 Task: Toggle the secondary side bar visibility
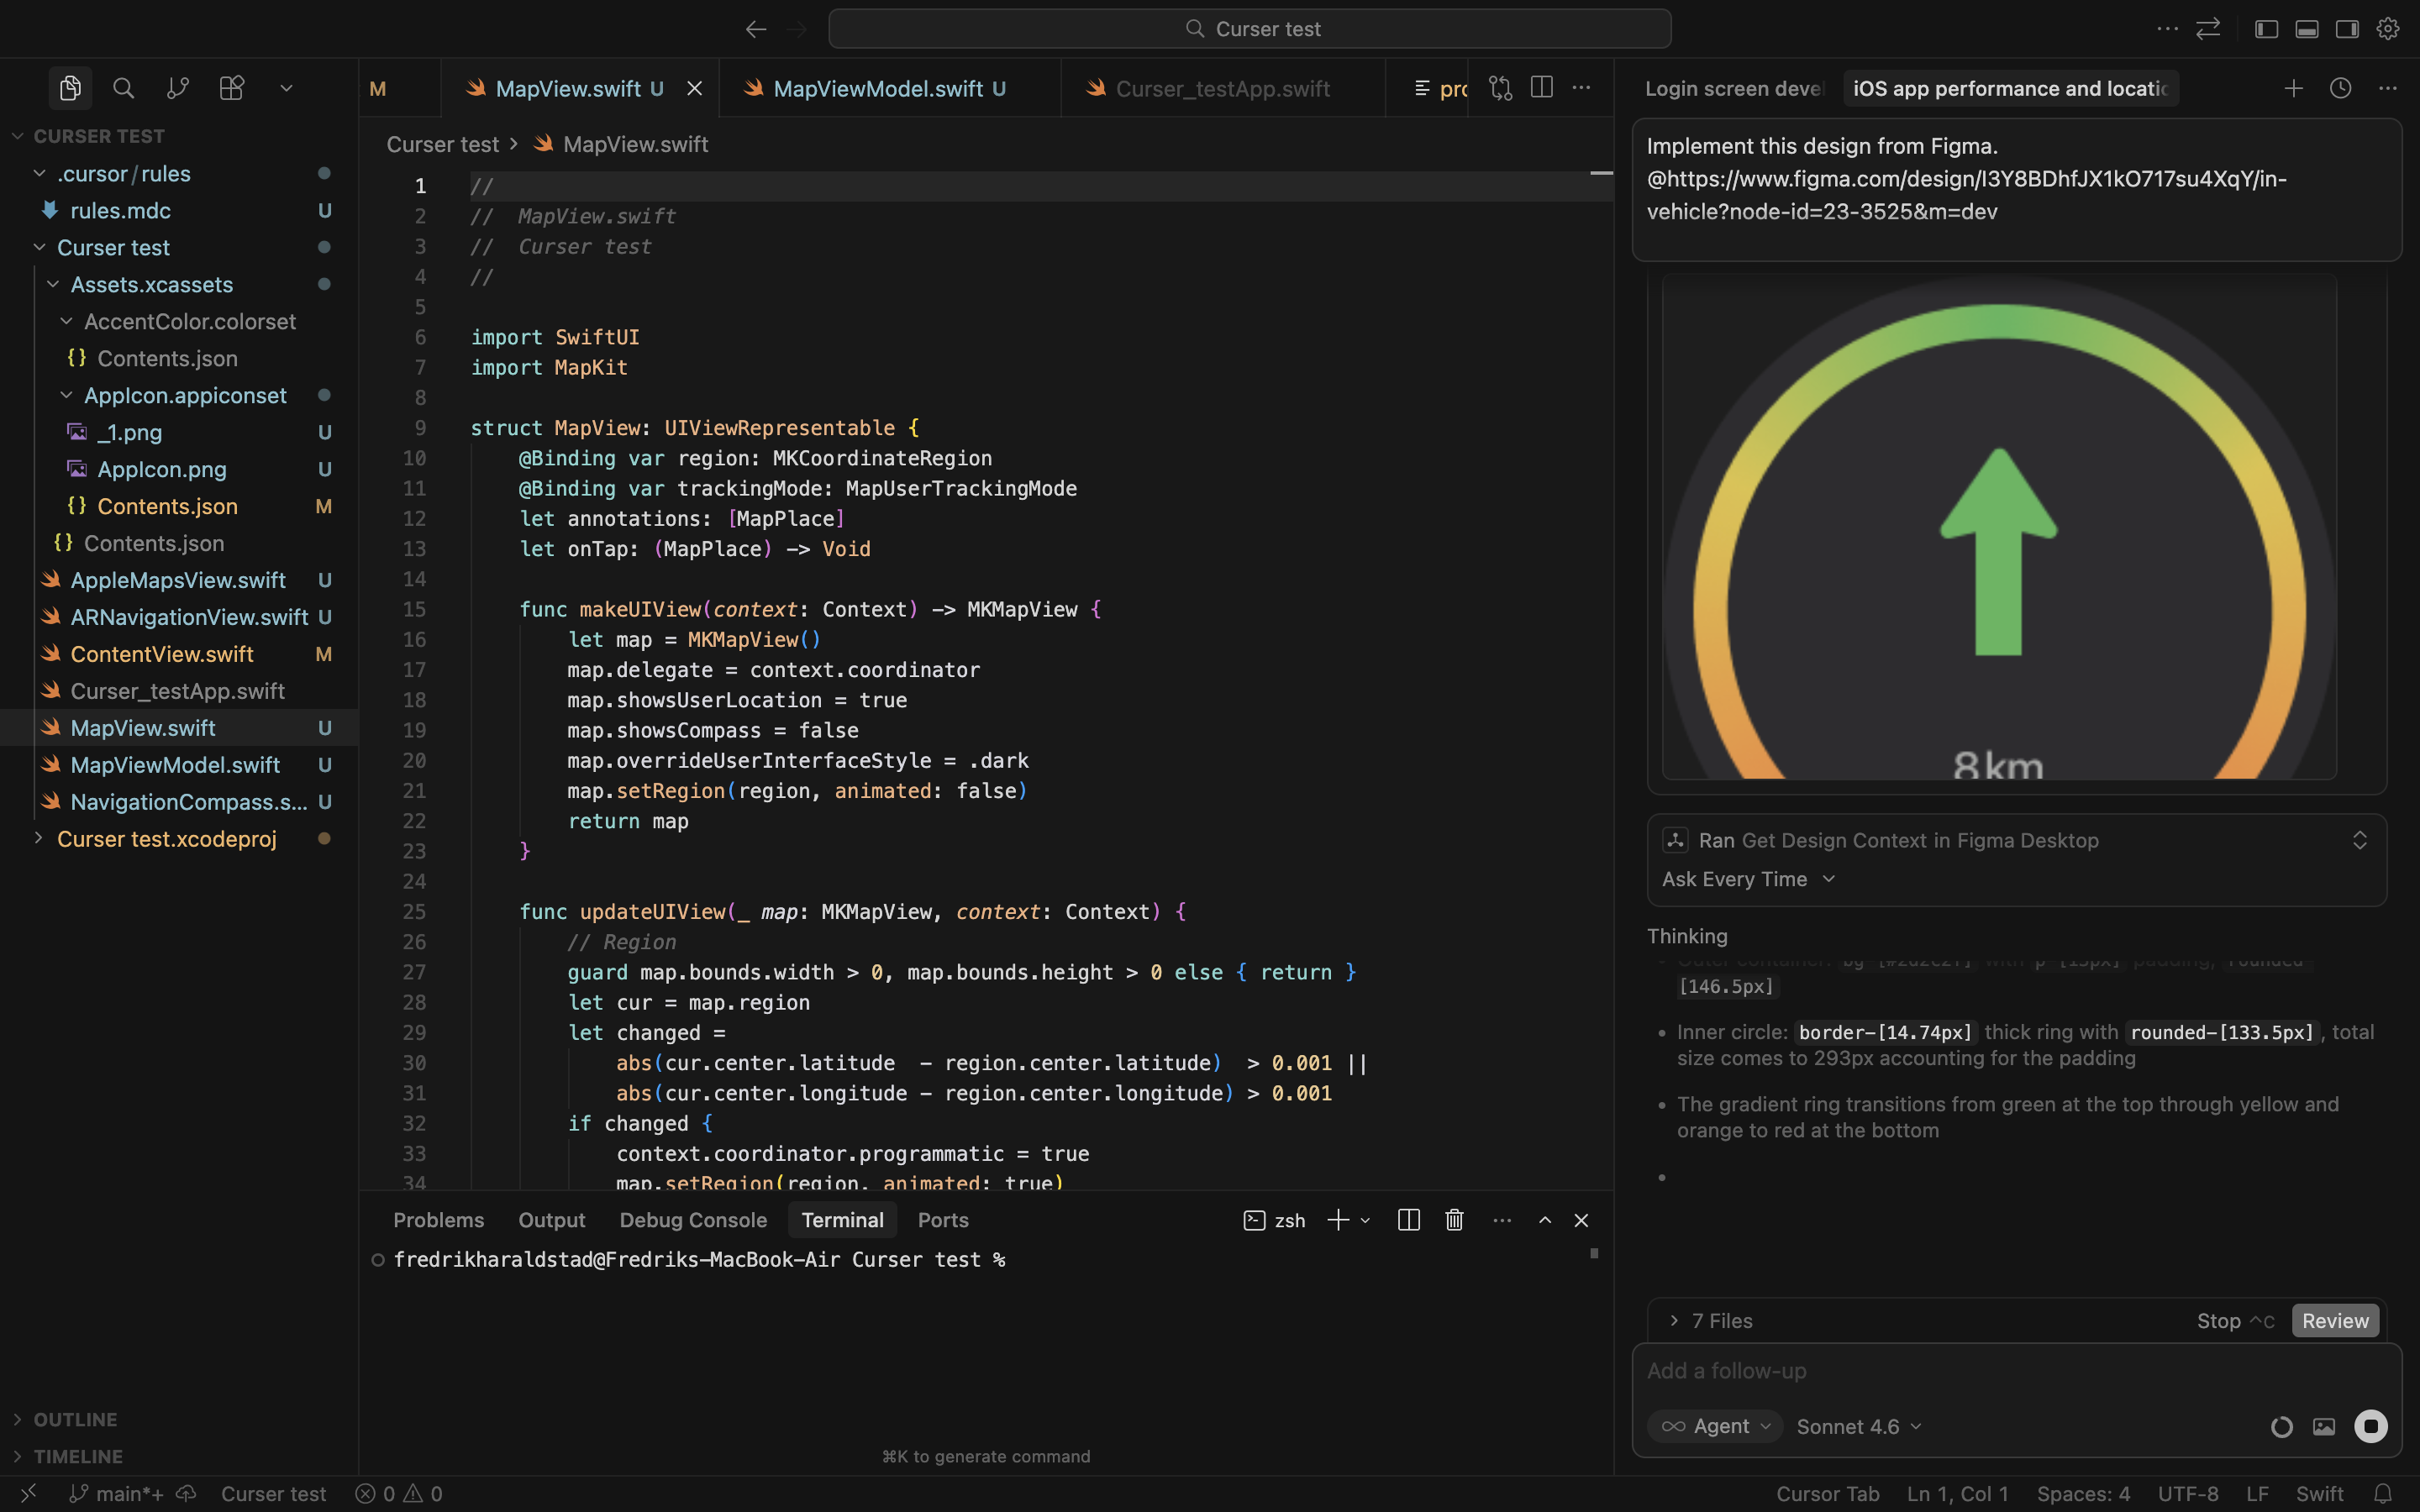click(x=2346, y=28)
